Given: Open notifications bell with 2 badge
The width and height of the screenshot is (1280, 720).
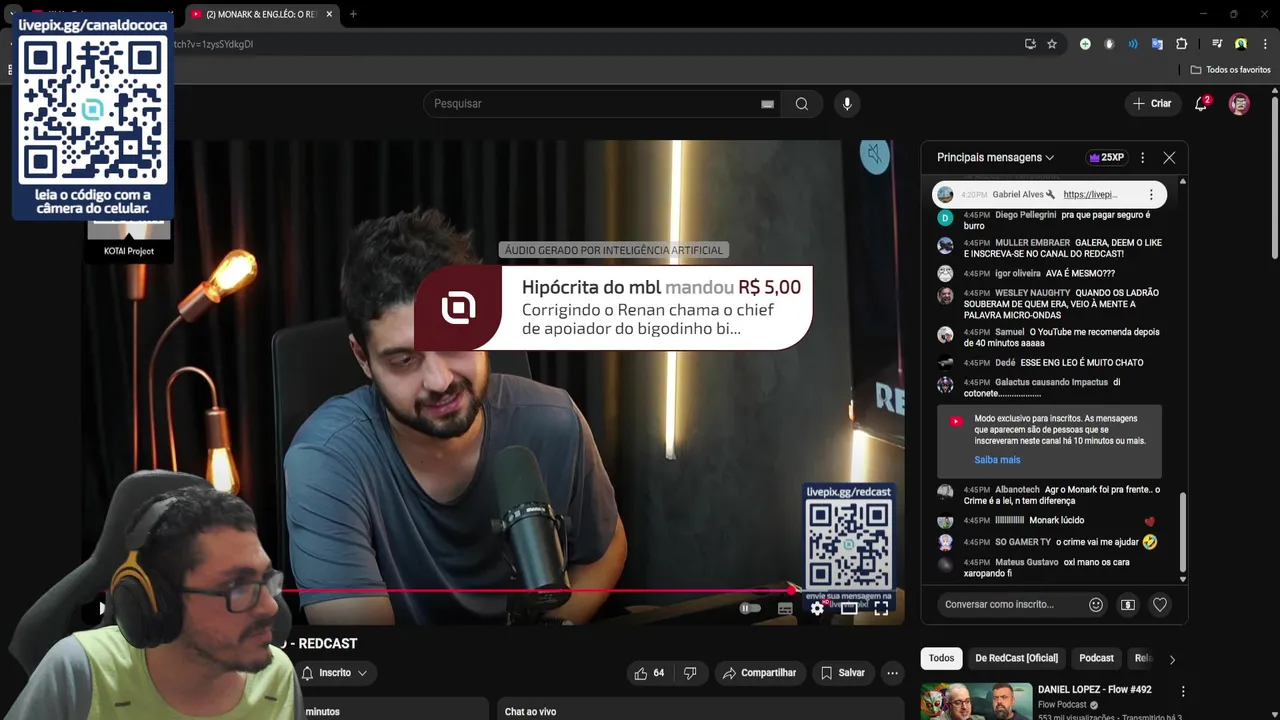Looking at the screenshot, I should [x=1201, y=104].
